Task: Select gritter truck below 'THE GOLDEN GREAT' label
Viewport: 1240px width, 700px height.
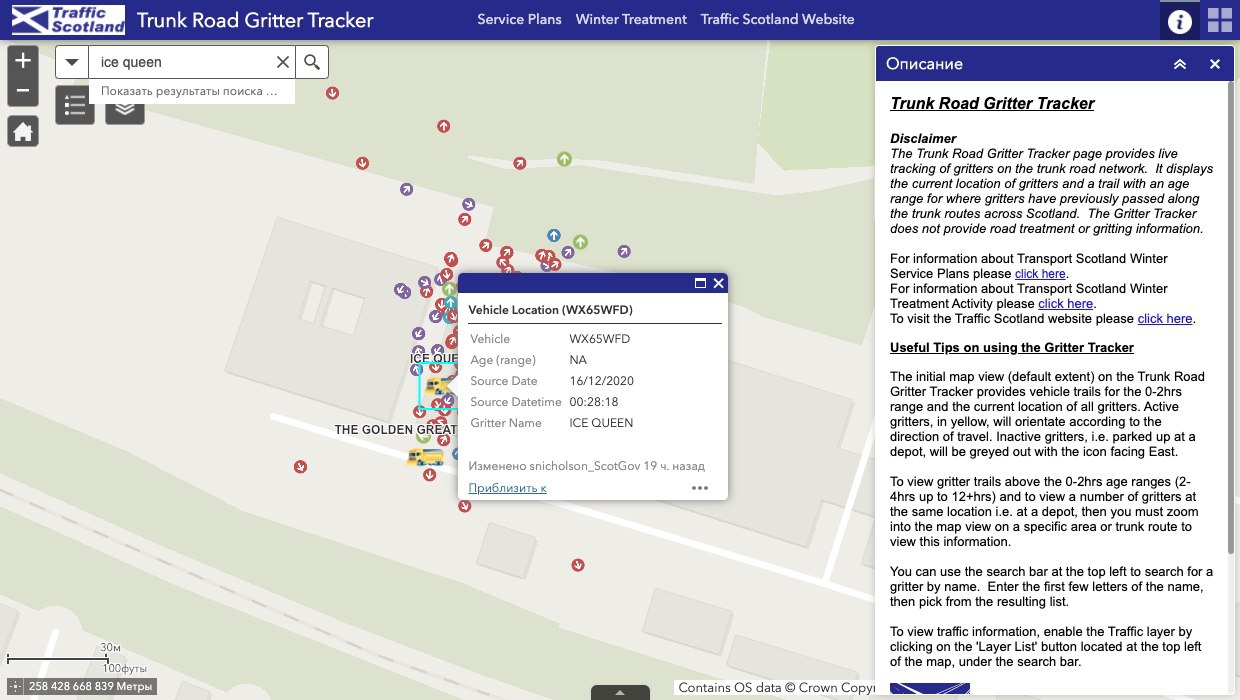Action: (x=425, y=457)
